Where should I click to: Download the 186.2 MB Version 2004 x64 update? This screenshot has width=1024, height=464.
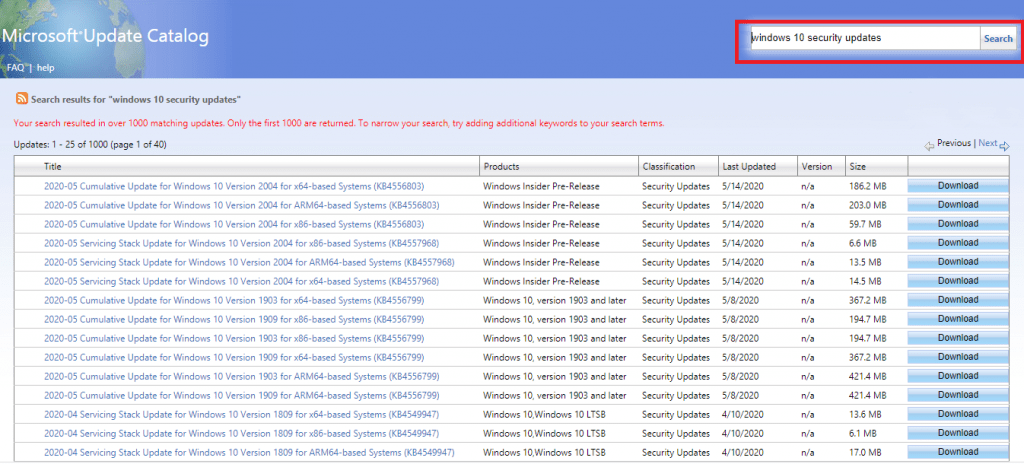(x=958, y=186)
